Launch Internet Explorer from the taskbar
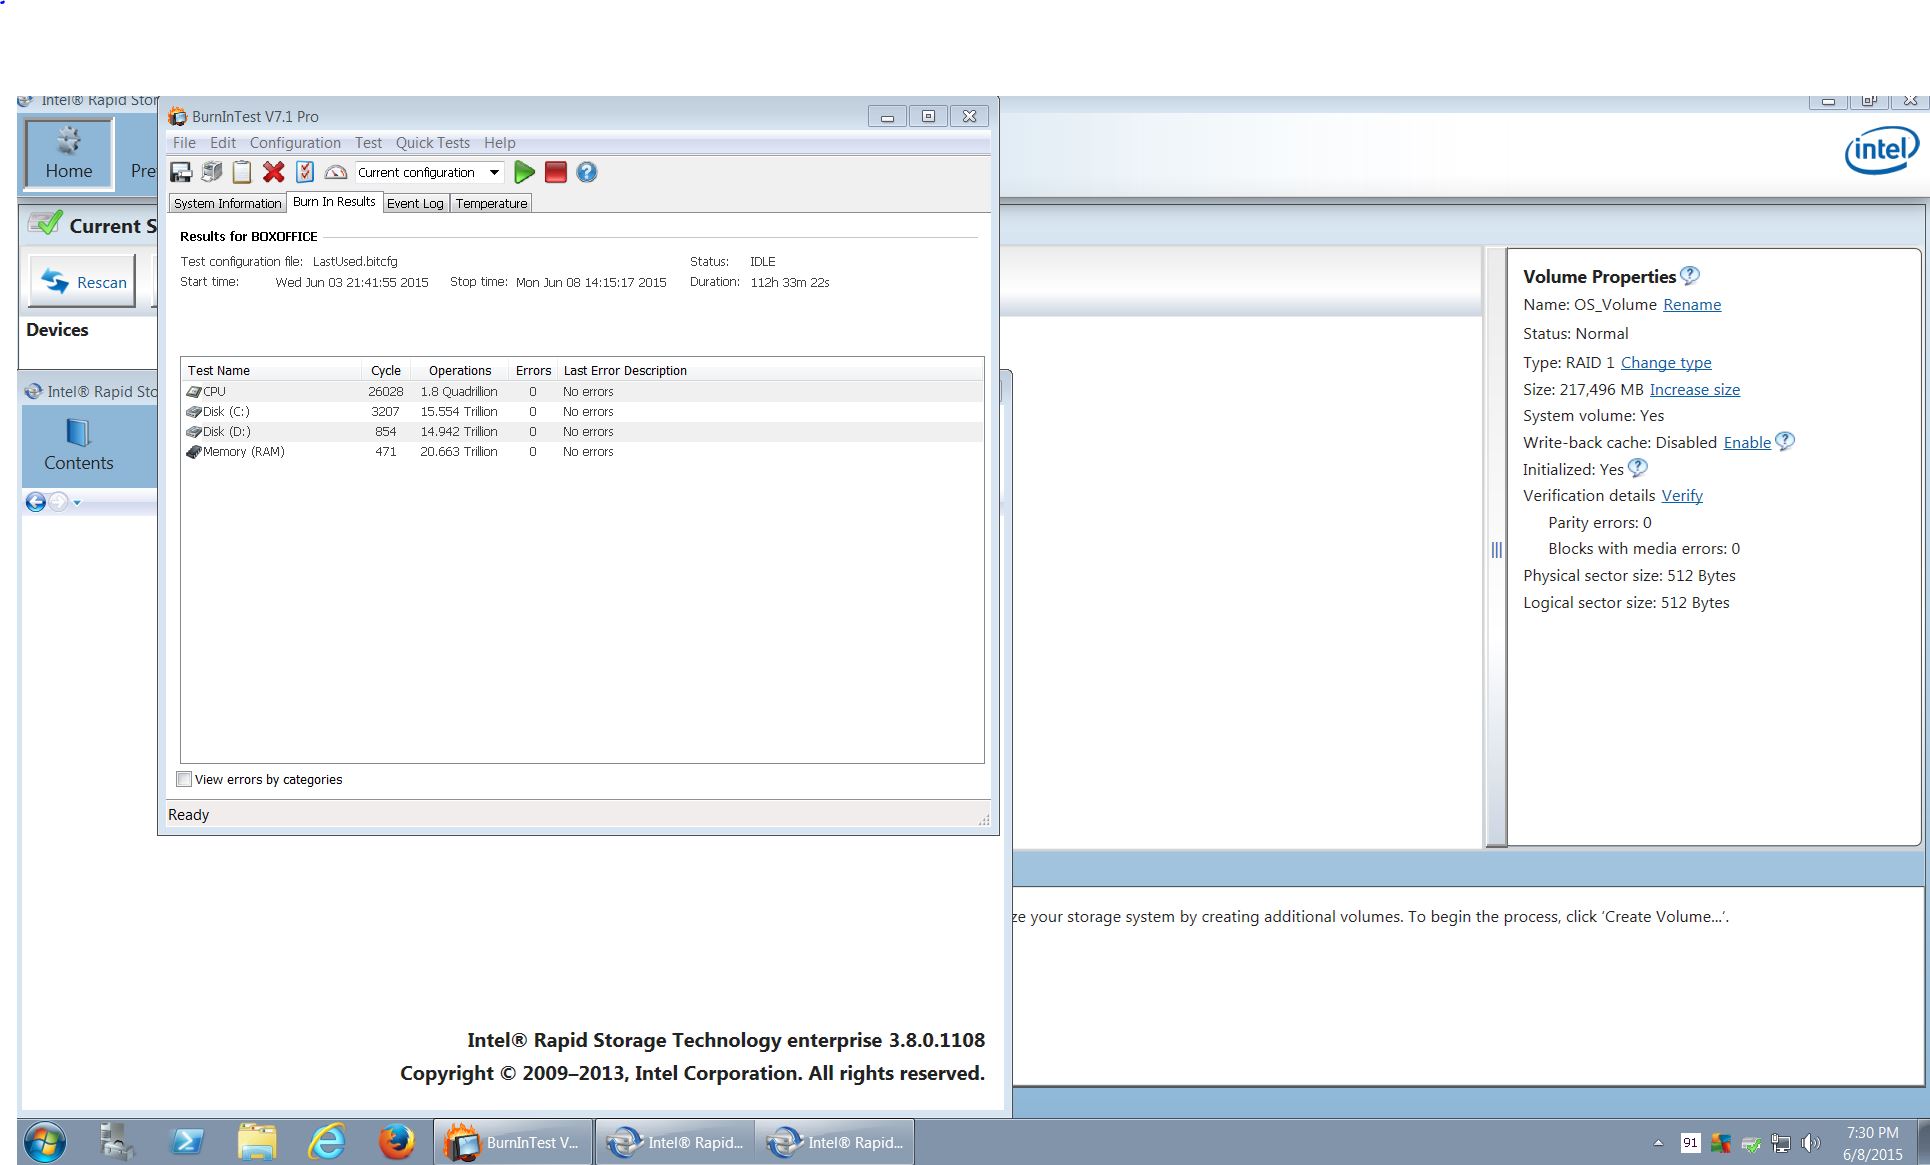The image size is (1930, 1165). click(x=327, y=1141)
